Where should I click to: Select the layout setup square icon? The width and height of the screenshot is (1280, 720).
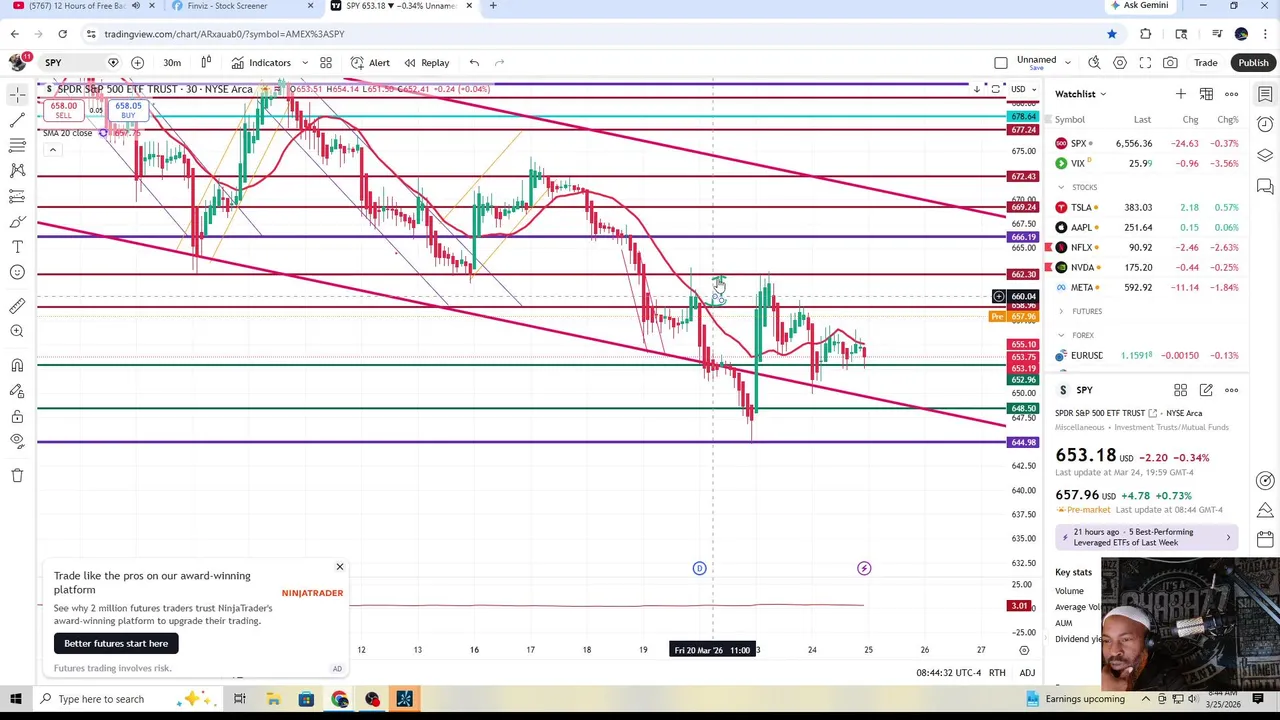click(x=1001, y=62)
